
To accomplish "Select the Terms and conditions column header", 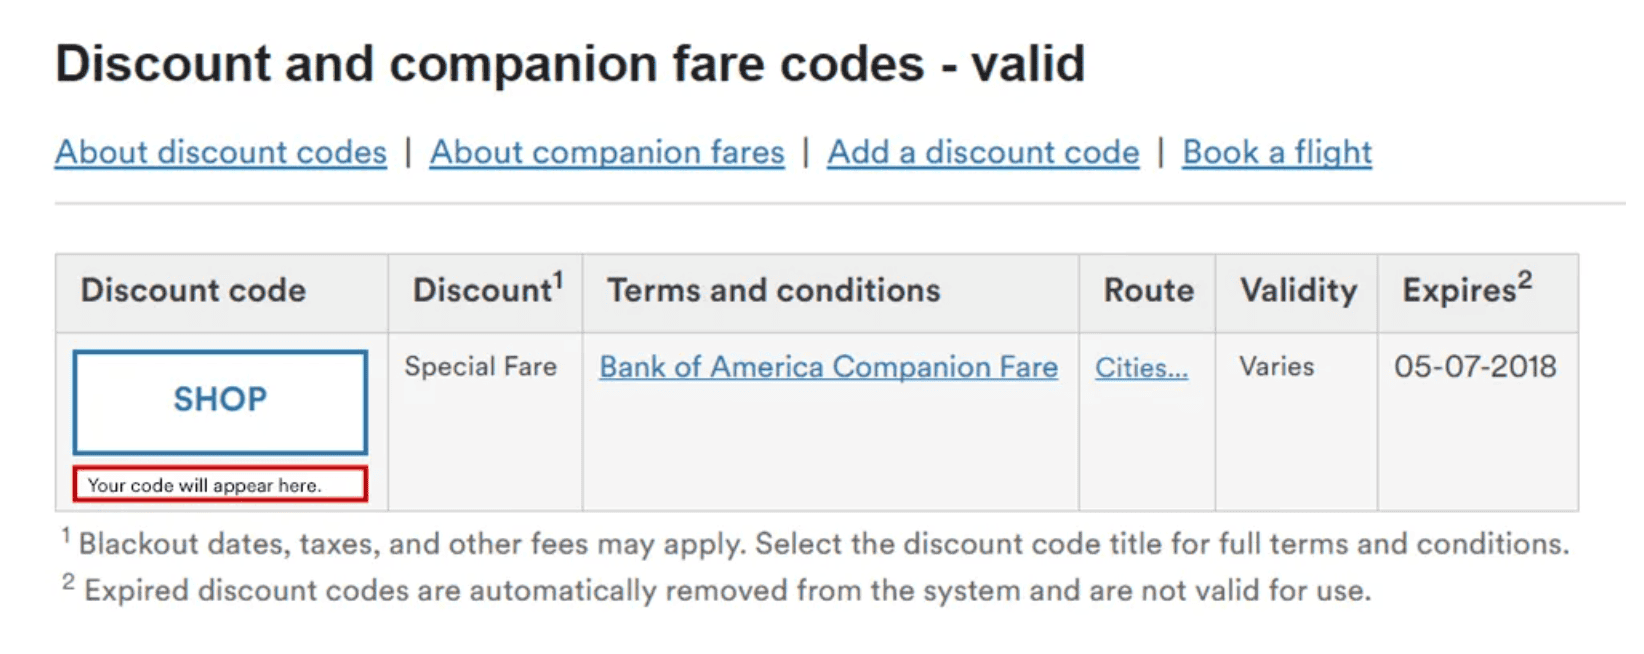I will (x=773, y=291).
